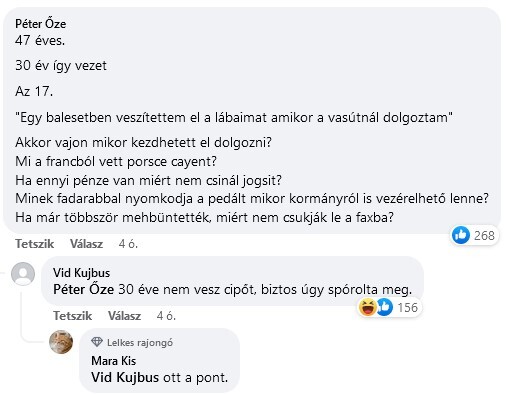Viewport: 512px width, 394px height.
Task: Open the Mara Kis commenter name link
Action: pos(113,361)
